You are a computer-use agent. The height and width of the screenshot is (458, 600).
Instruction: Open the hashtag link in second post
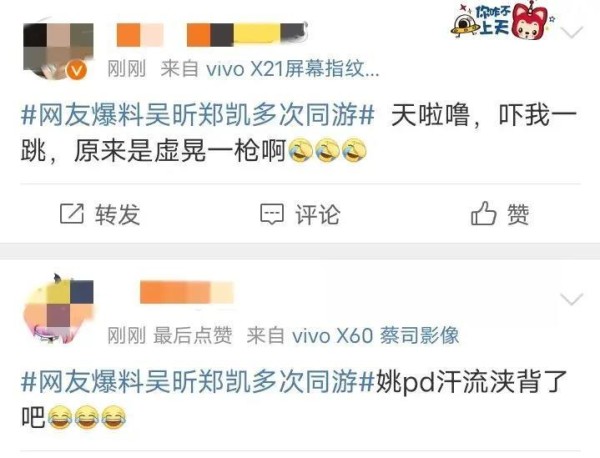click(198, 381)
